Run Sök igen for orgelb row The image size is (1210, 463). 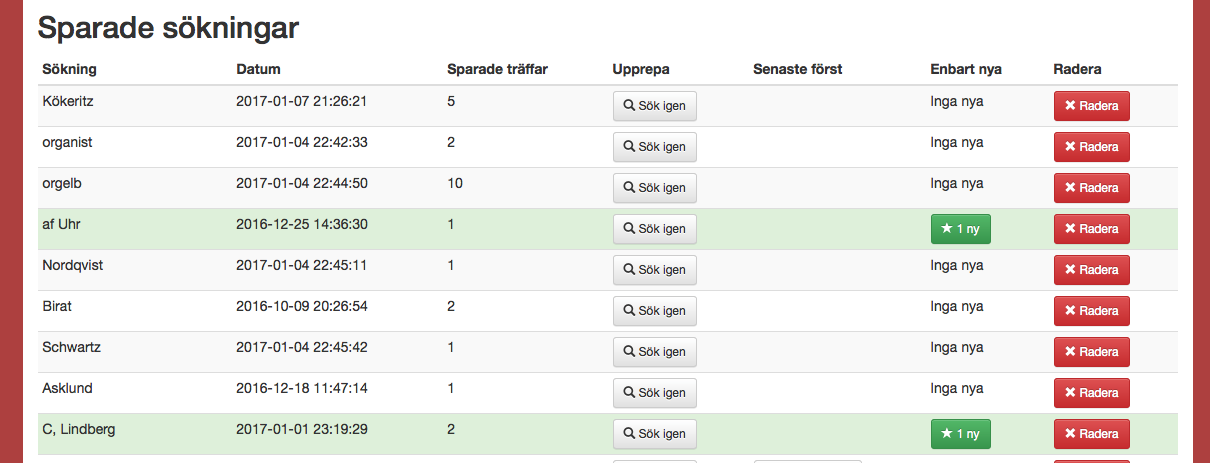coord(654,188)
